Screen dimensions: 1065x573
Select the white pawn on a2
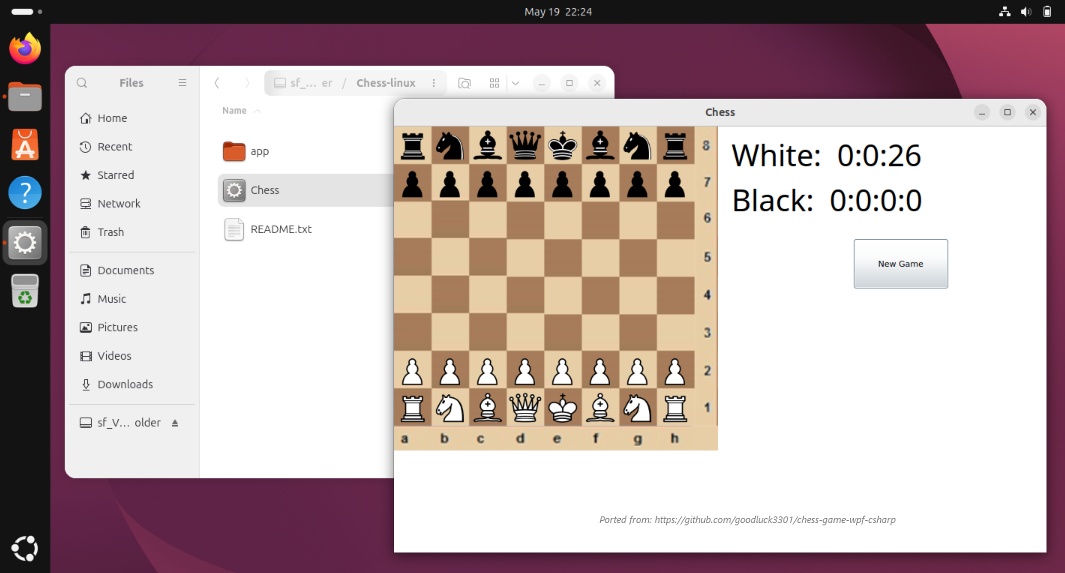pos(412,370)
